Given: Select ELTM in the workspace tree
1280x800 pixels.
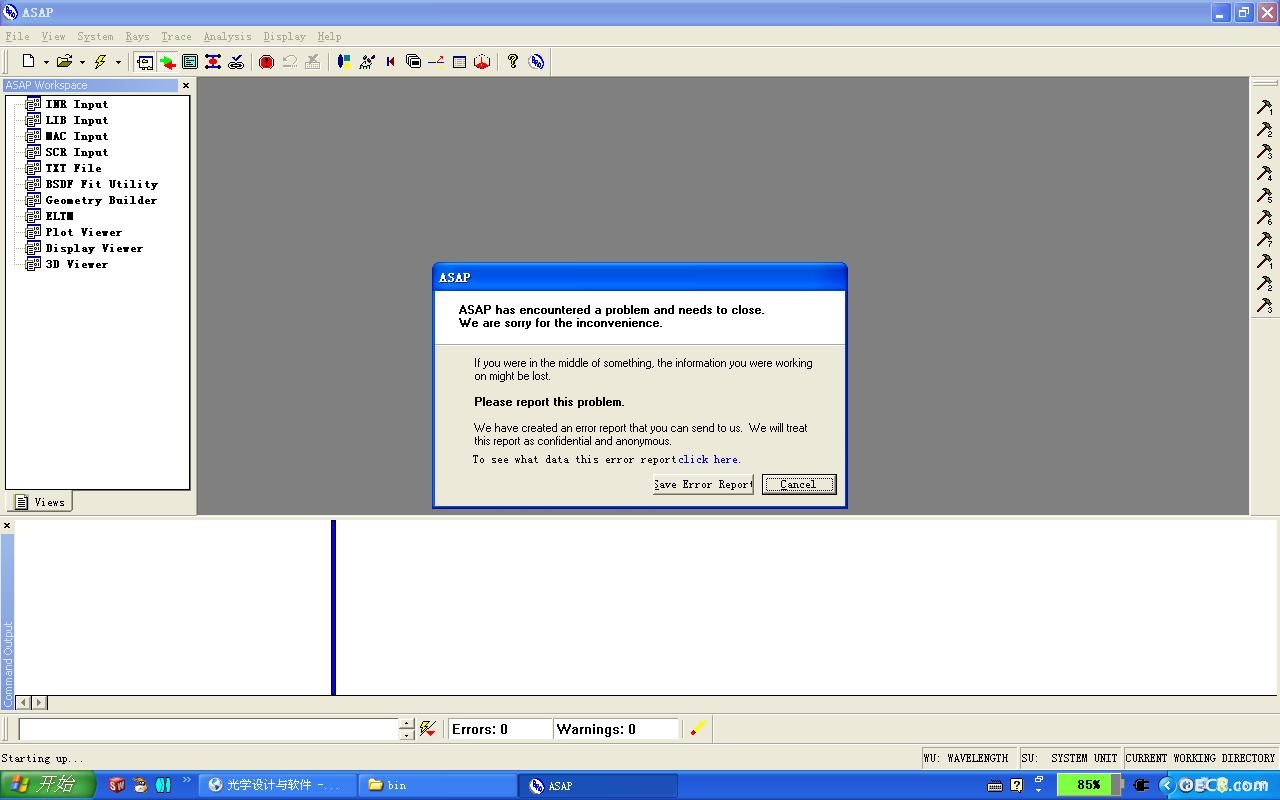Looking at the screenshot, I should (59, 216).
